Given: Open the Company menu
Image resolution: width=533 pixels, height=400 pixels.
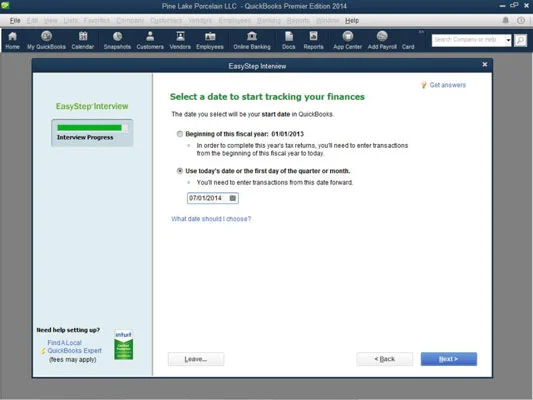Looking at the screenshot, I should click(130, 21).
